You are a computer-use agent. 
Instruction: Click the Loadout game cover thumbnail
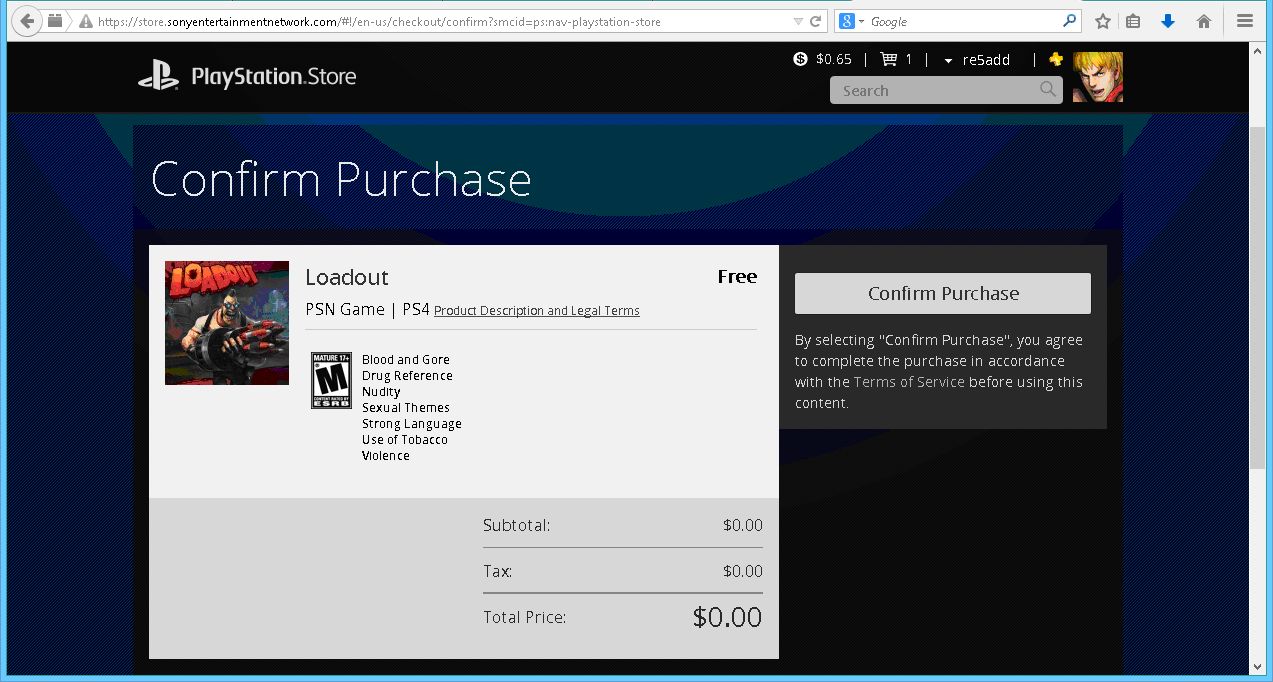tap(227, 323)
